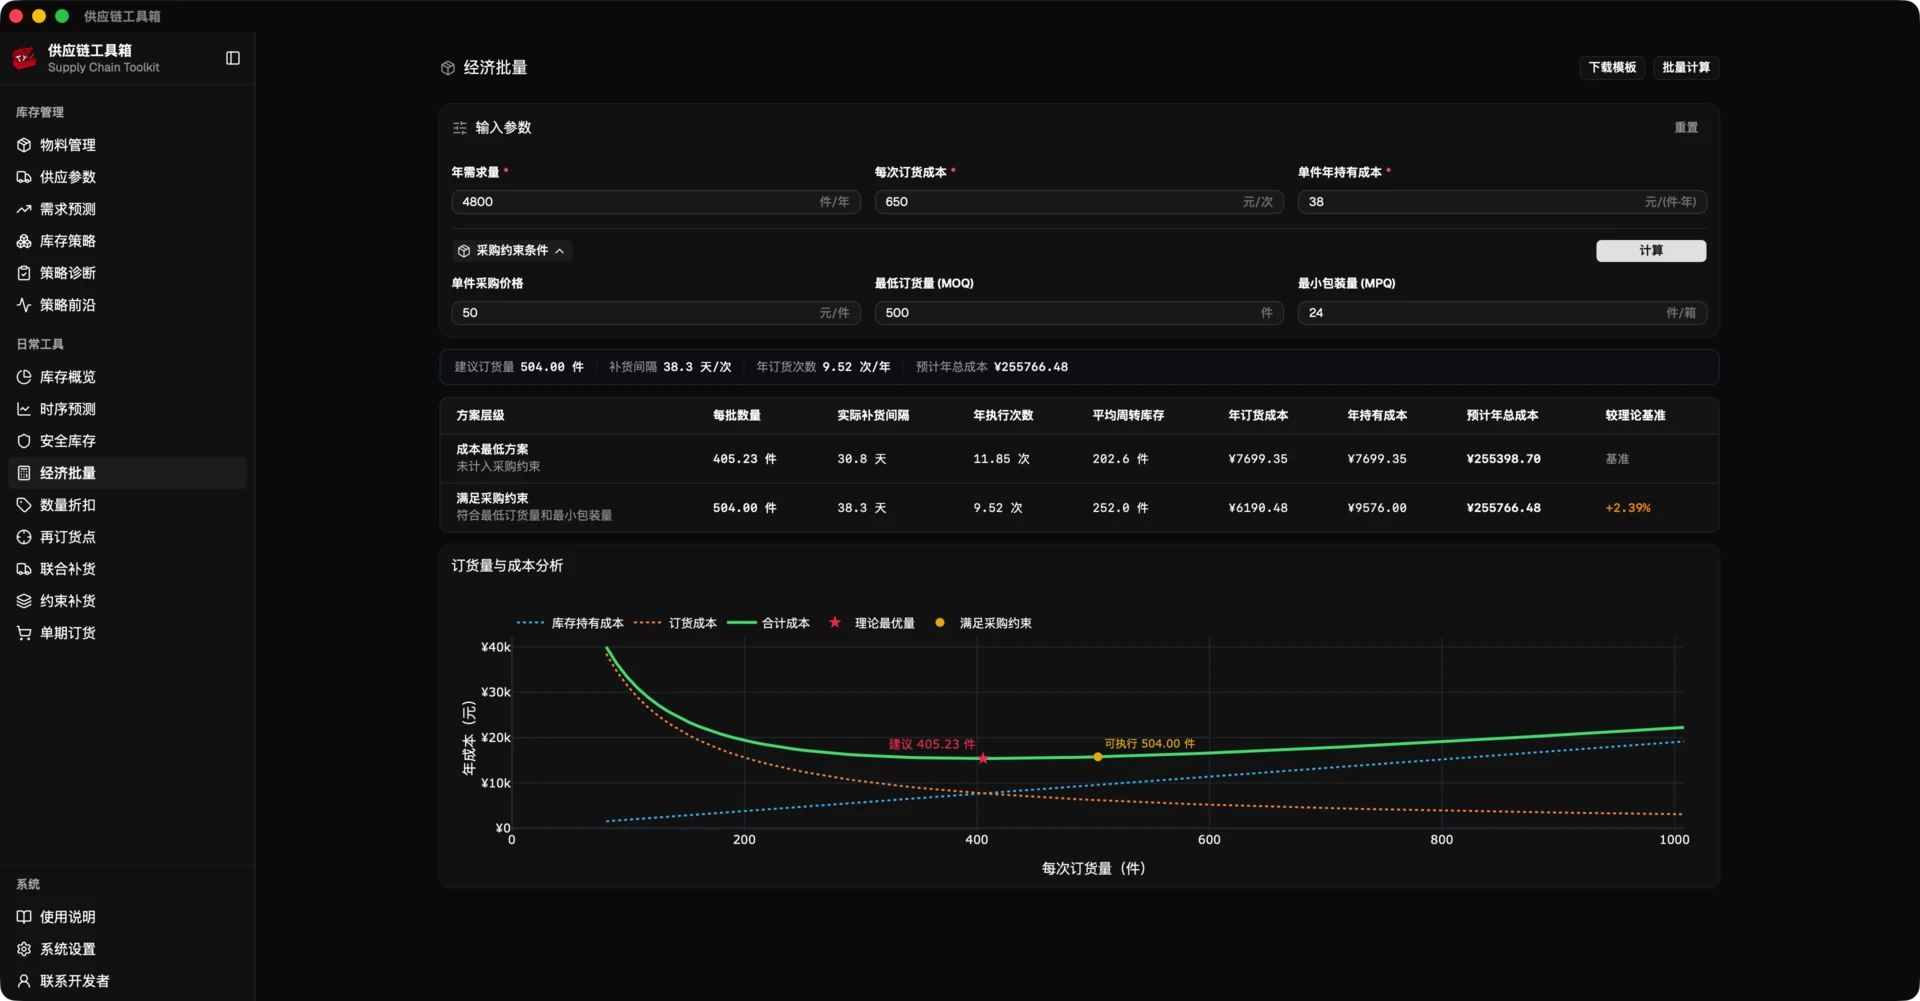Click the 计算 button
This screenshot has height=1001, width=1920.
click(x=1651, y=251)
